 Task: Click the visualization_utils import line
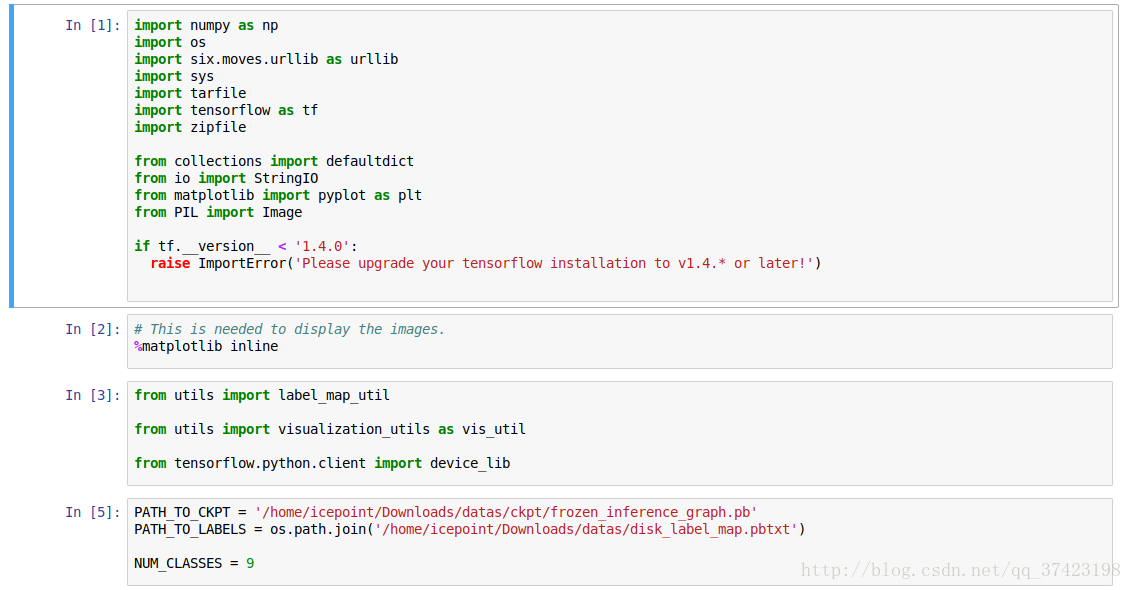point(330,429)
